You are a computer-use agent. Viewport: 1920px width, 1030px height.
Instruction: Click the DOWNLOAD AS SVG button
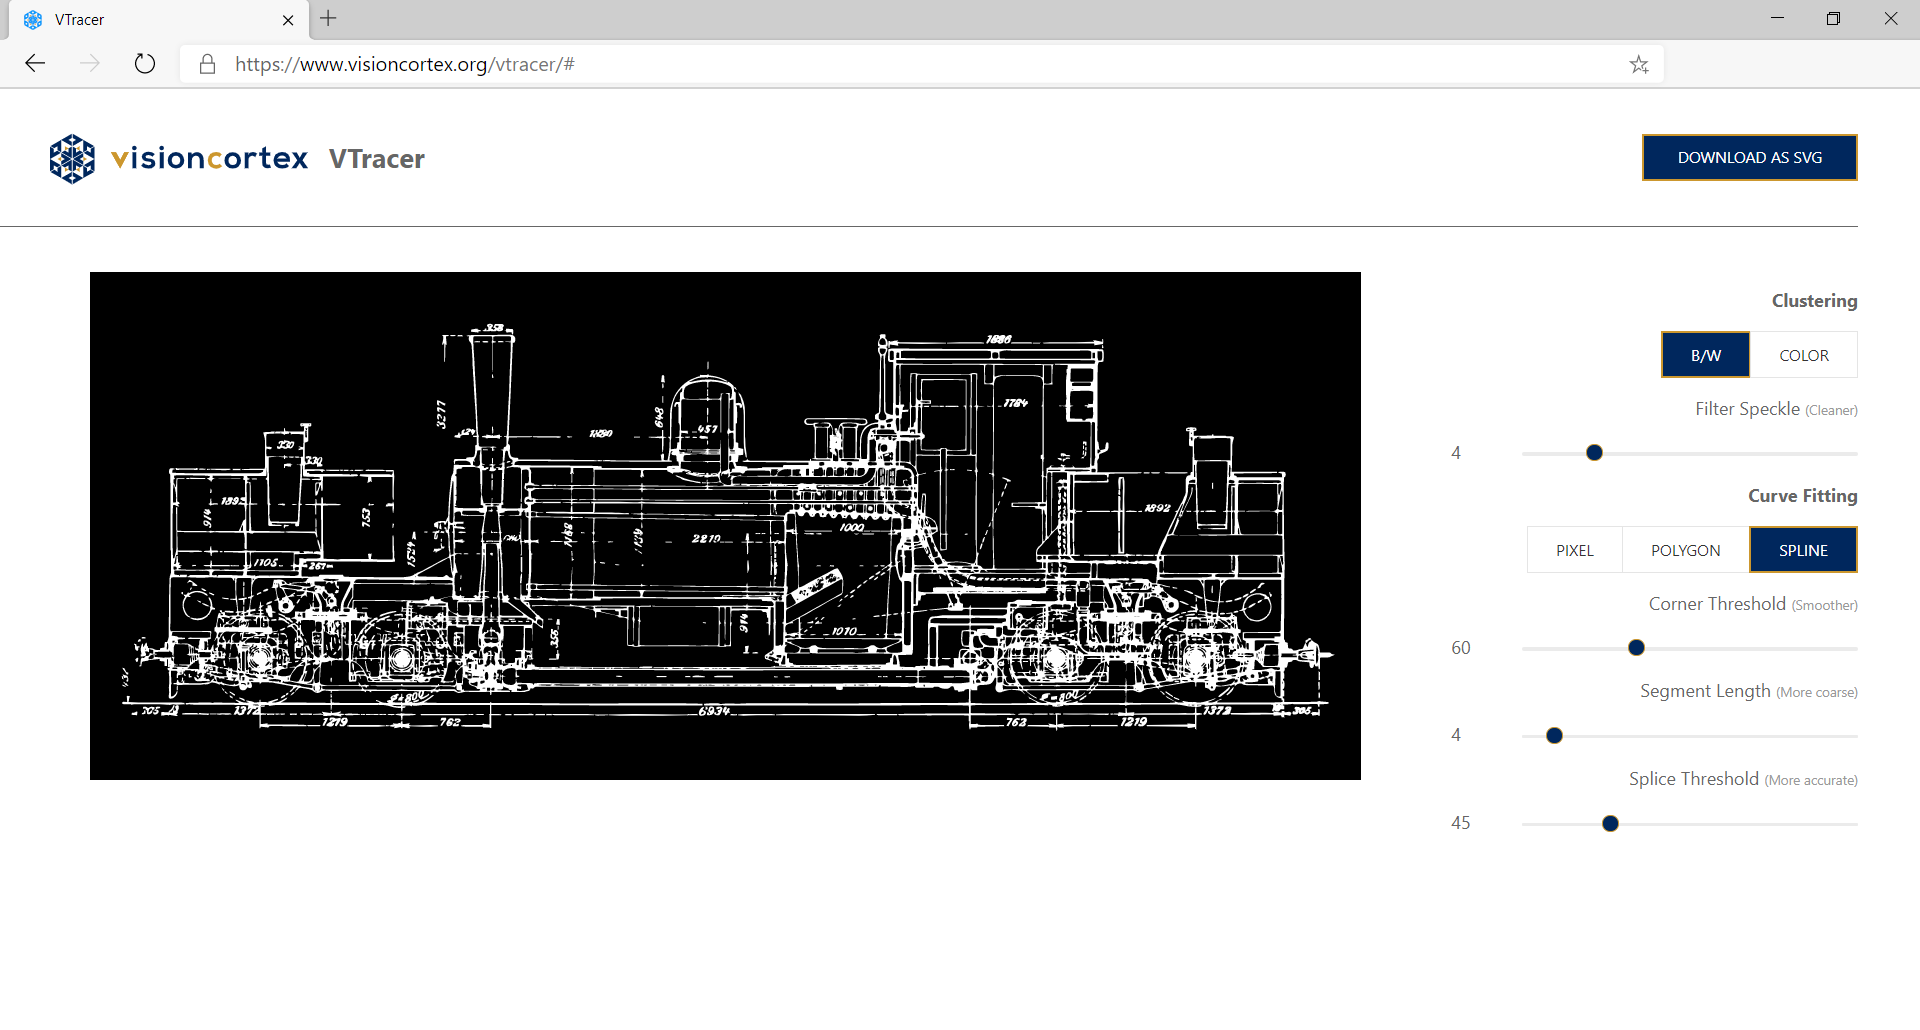(1749, 157)
